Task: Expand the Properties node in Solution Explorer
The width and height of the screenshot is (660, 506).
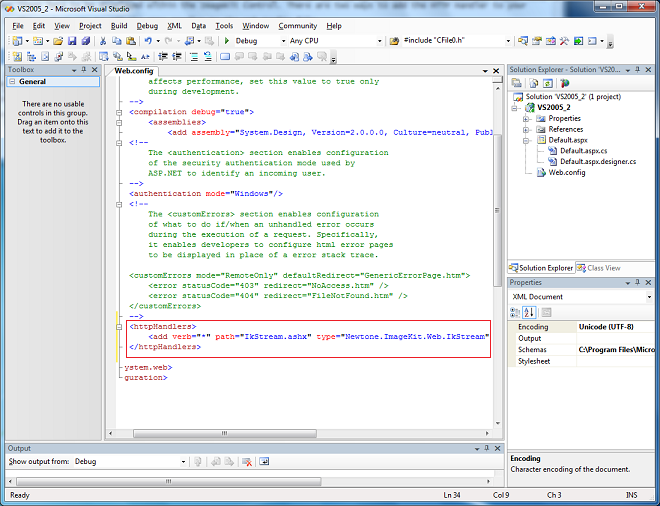Action: 526,119
